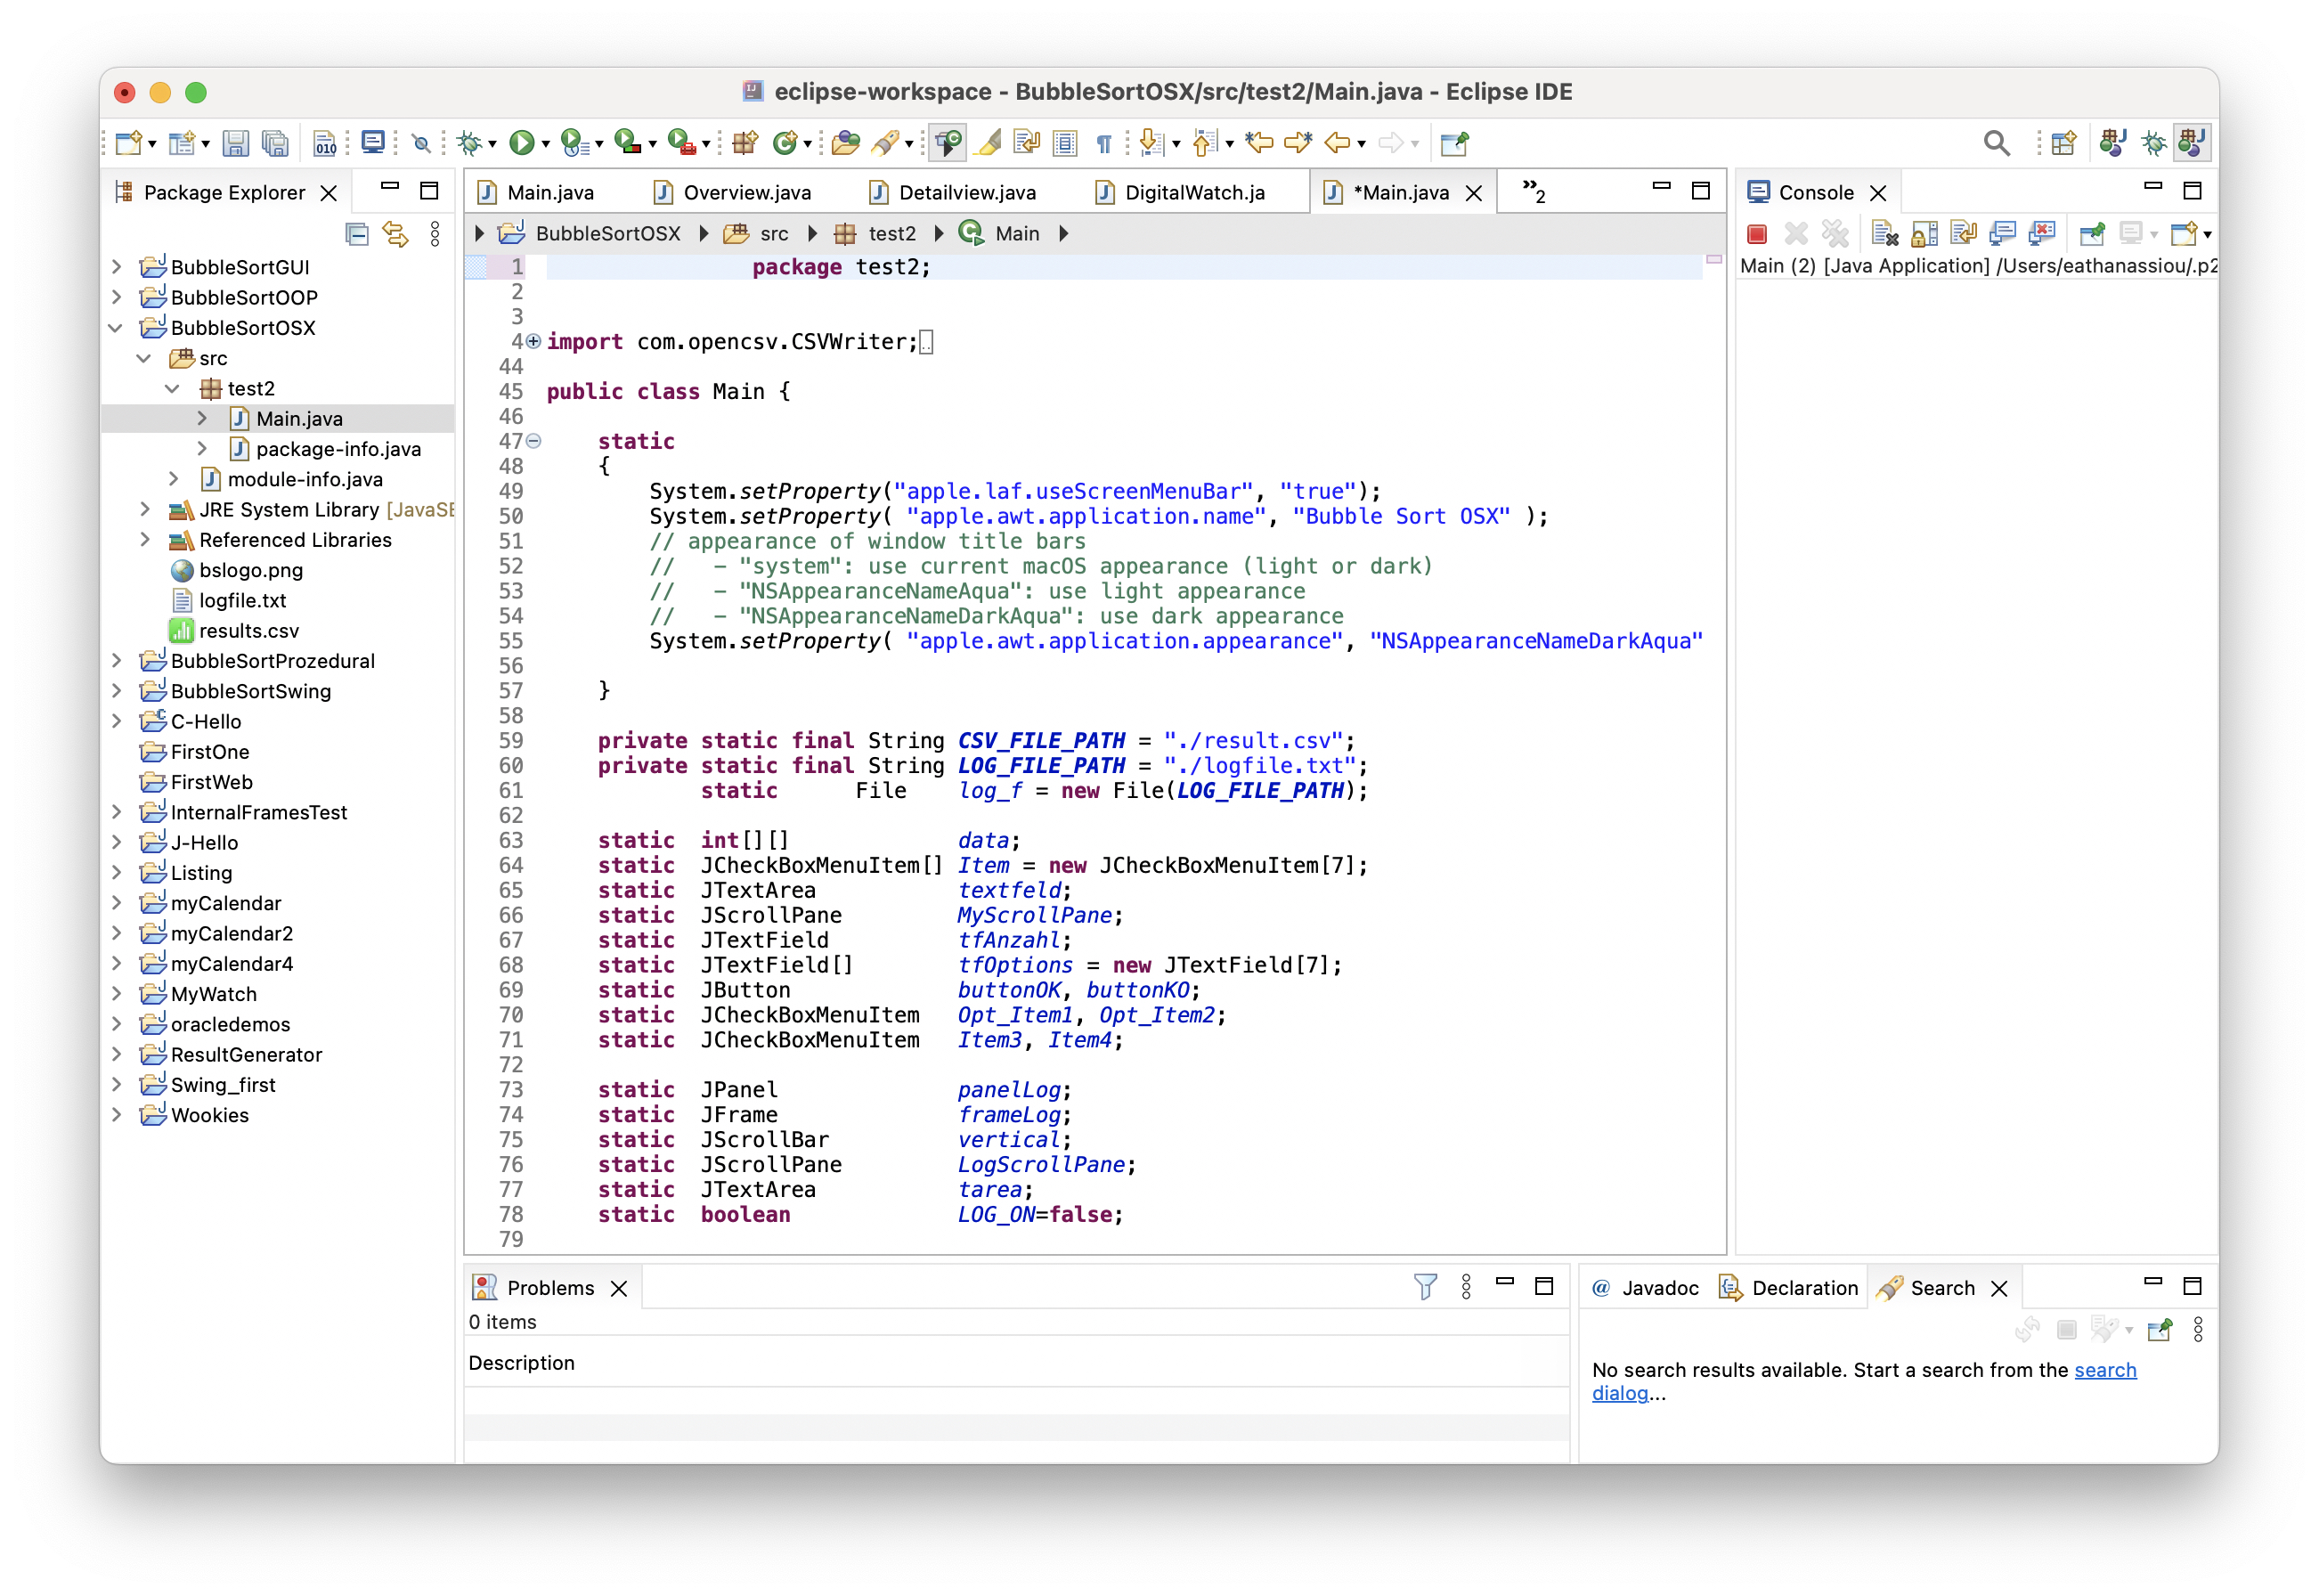Click the green Run button
Viewport: 2319px width, 1596px height.
pyautogui.click(x=520, y=143)
